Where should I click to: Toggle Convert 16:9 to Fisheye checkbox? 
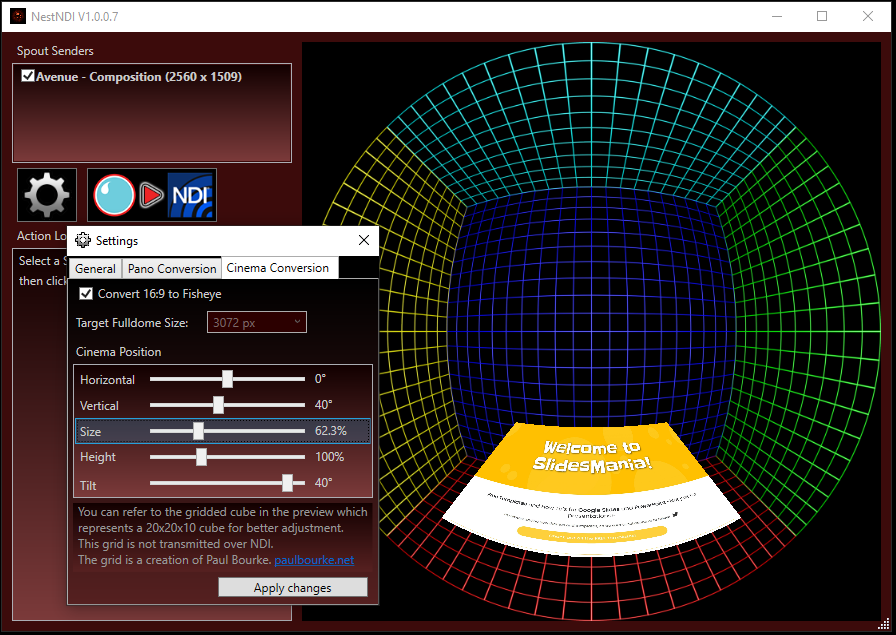pyautogui.click(x=86, y=294)
